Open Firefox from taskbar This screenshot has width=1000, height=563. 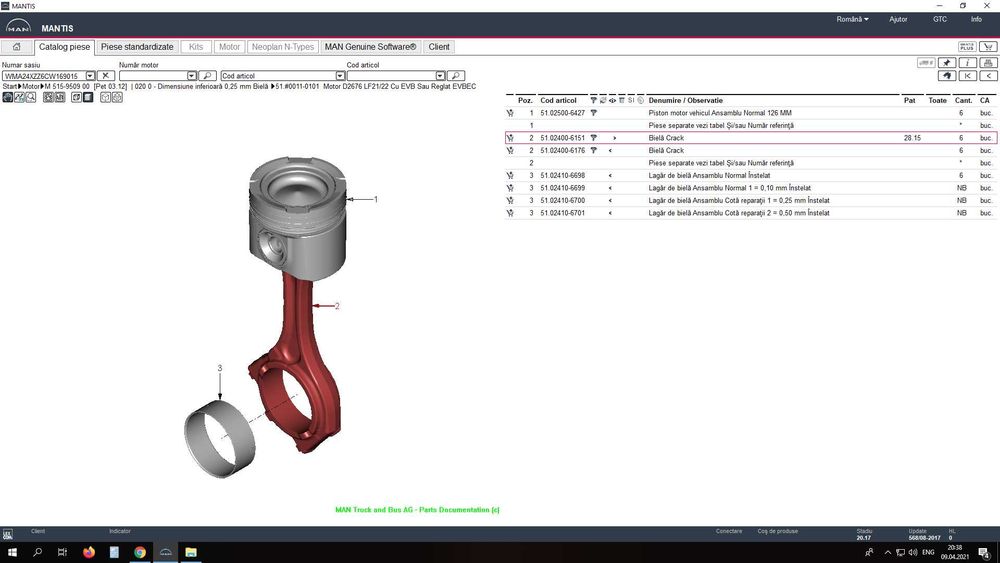pos(89,552)
